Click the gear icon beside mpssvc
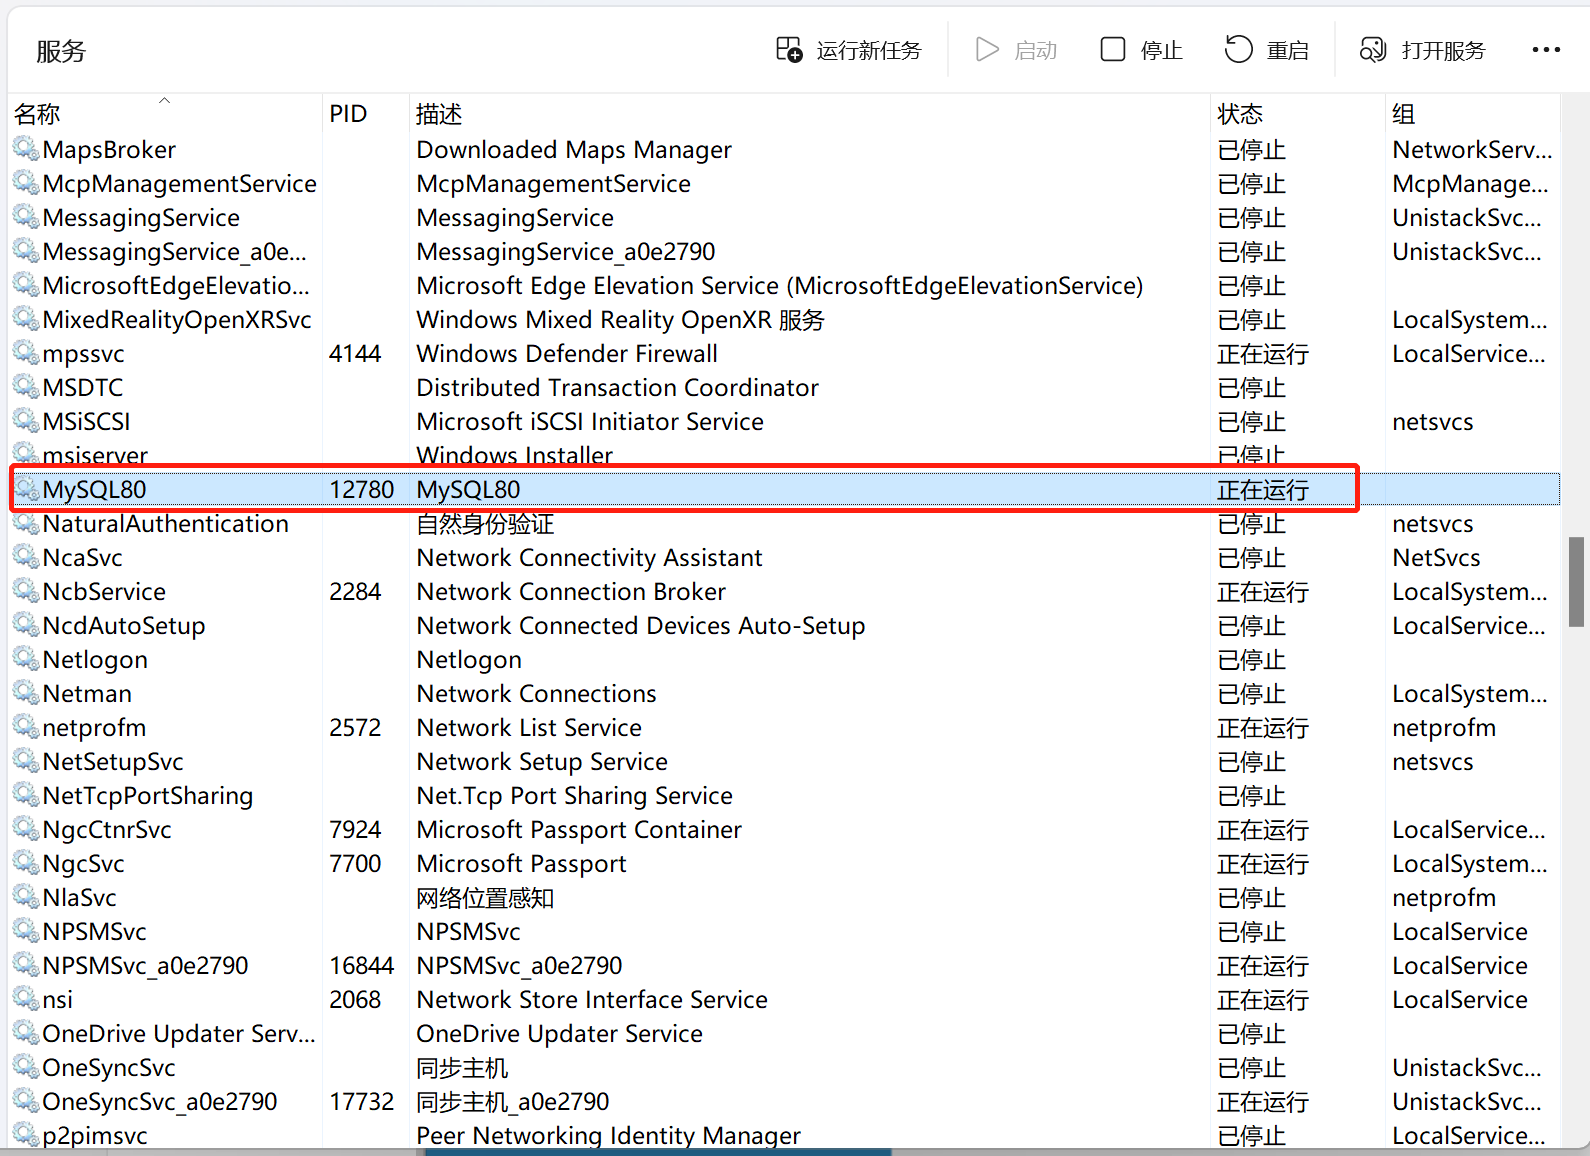Screen dimensions: 1590x1156 26,353
